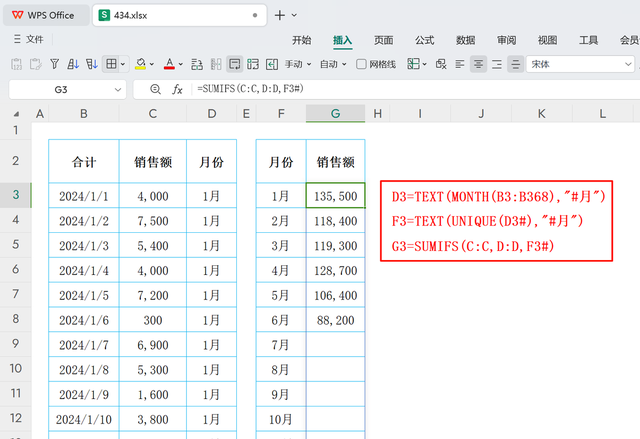The width and height of the screenshot is (640, 439).
Task: Sort ascending with the A-arrow icon
Action: pyautogui.click(x=73, y=64)
